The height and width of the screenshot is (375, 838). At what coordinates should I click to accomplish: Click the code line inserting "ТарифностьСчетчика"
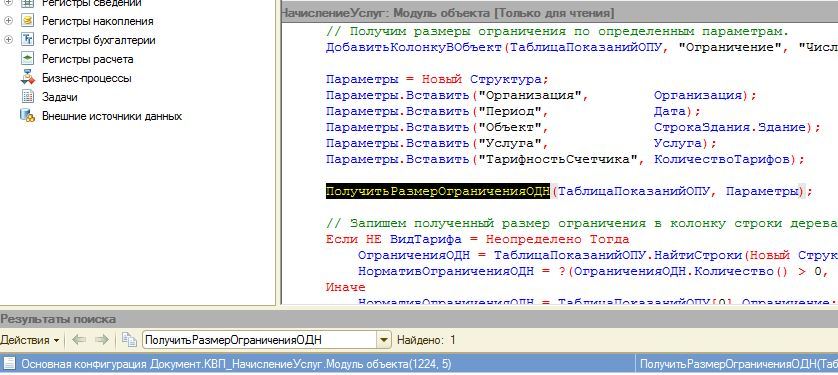(565, 159)
